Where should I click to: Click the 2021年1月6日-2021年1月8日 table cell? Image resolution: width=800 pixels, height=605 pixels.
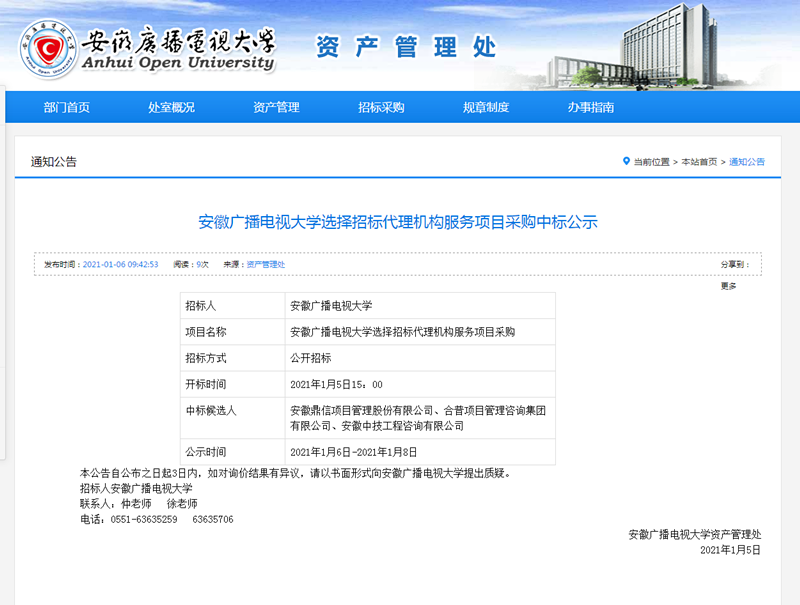[420, 452]
